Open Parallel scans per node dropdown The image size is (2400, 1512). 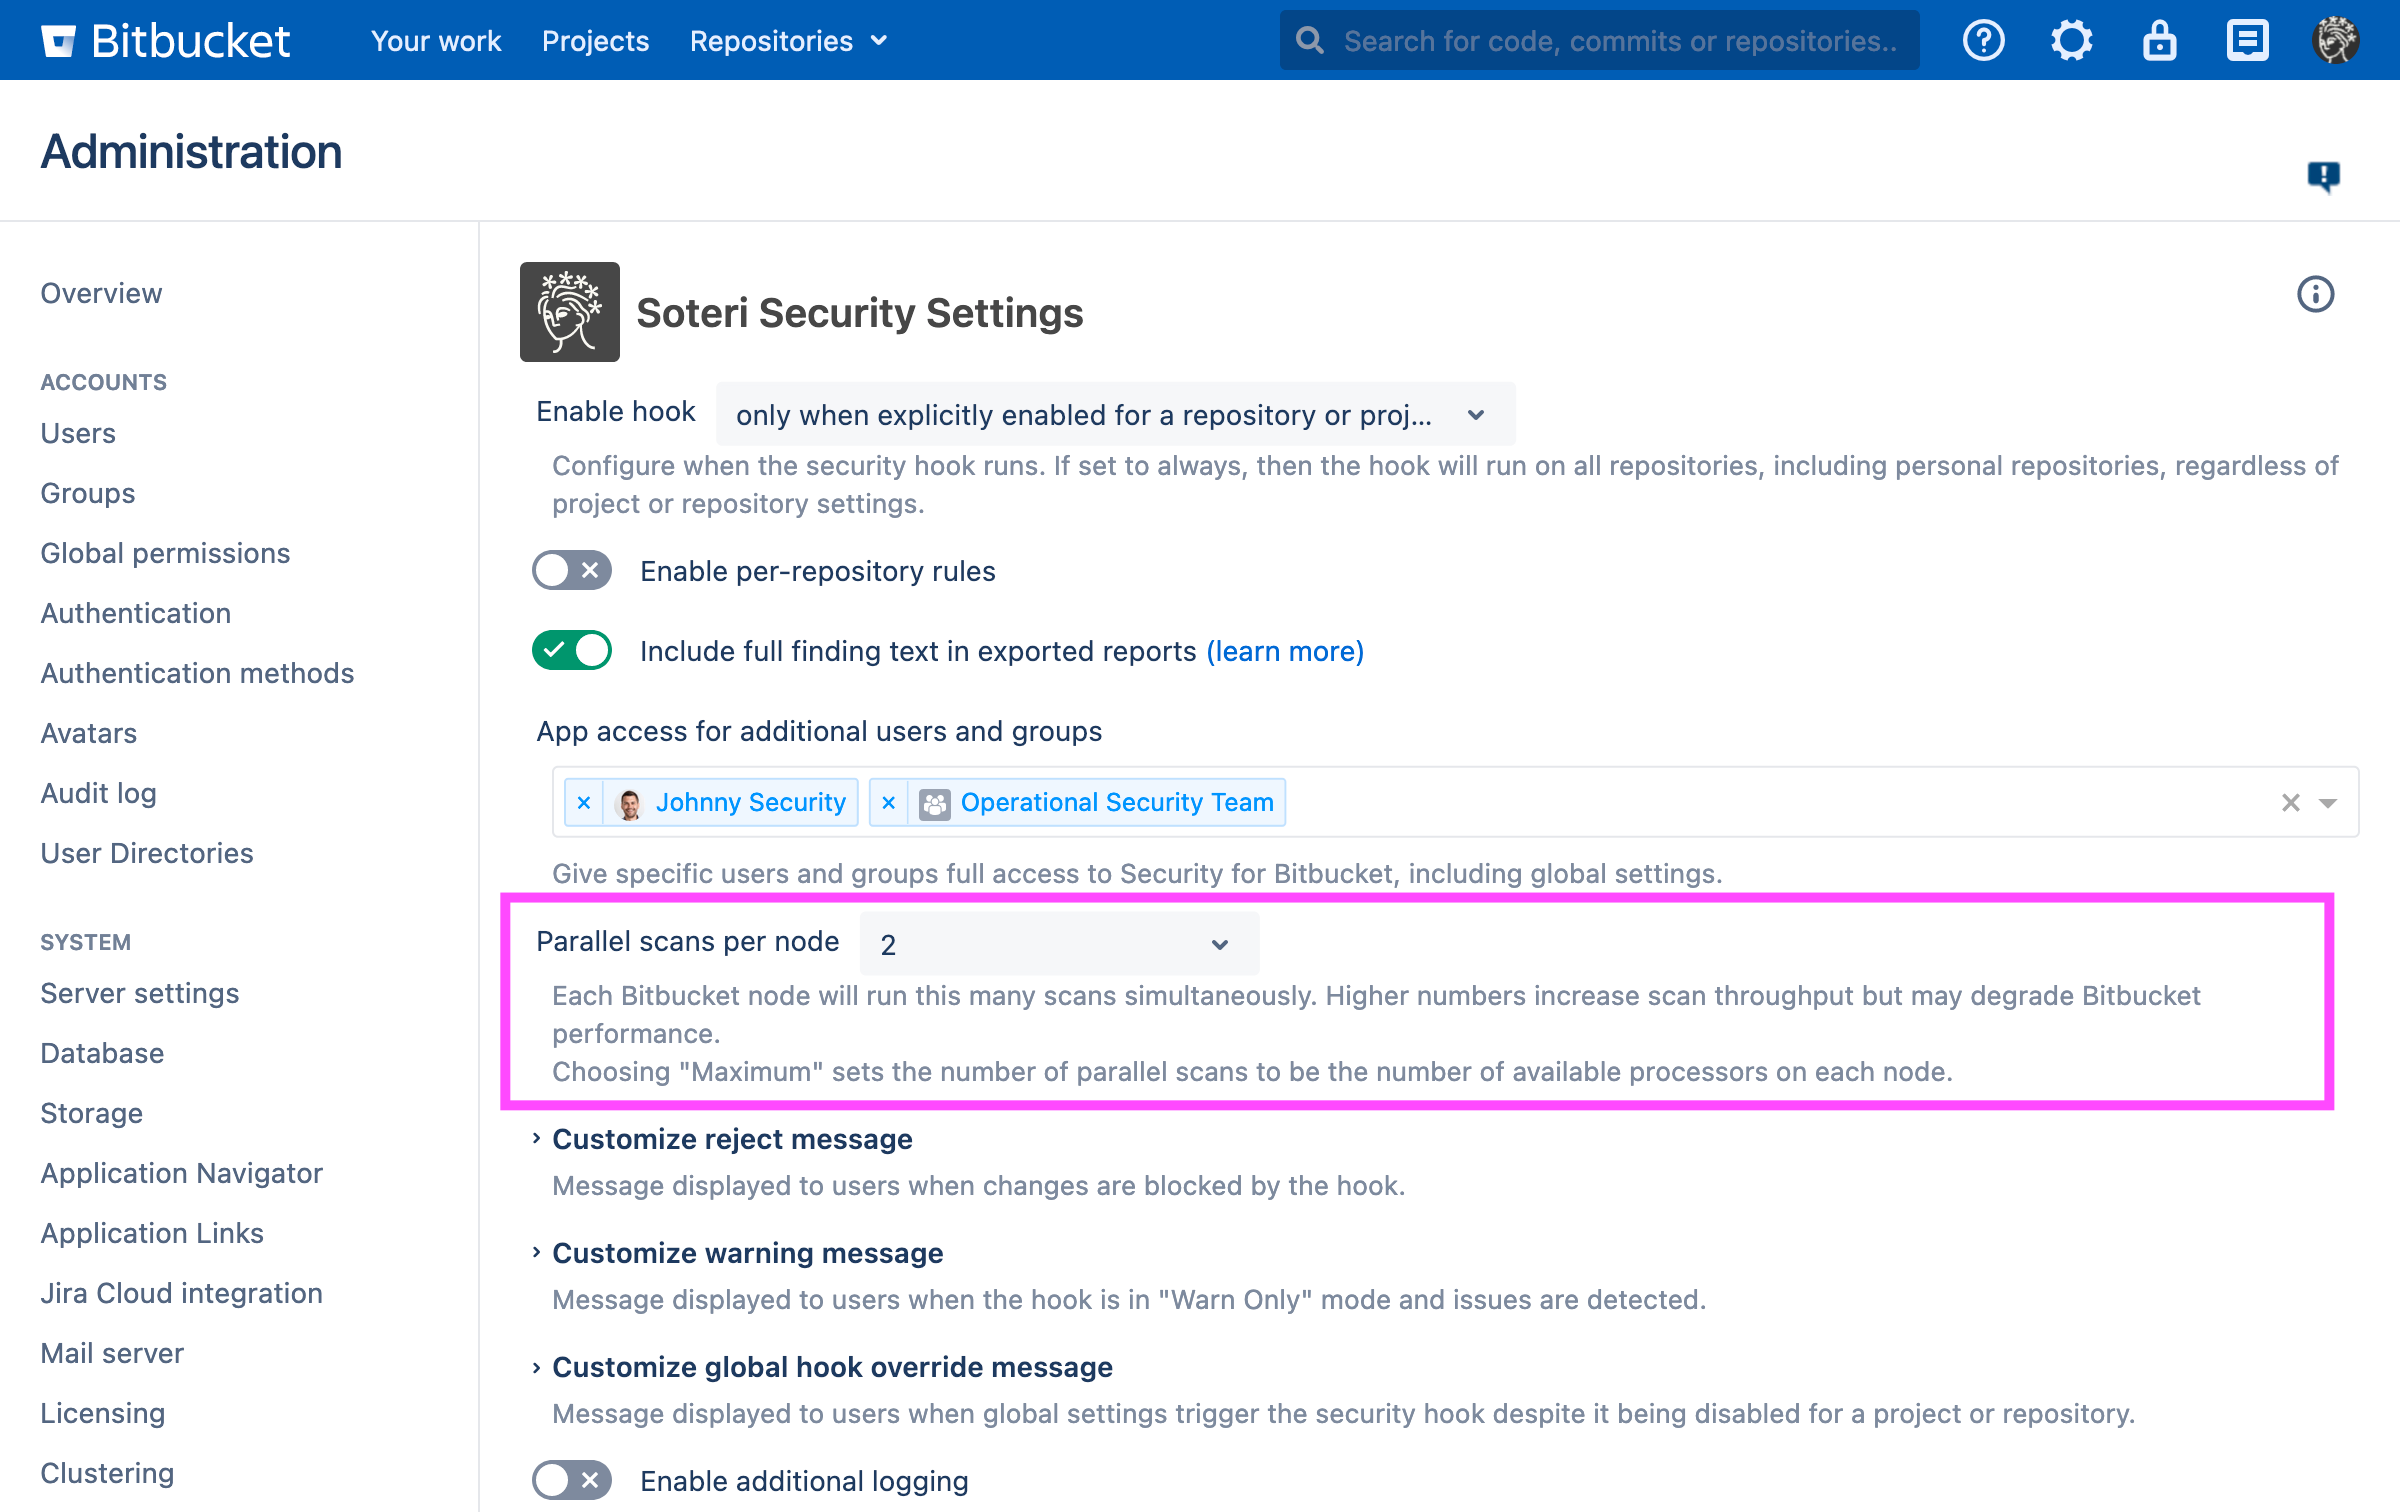[x=1058, y=944]
